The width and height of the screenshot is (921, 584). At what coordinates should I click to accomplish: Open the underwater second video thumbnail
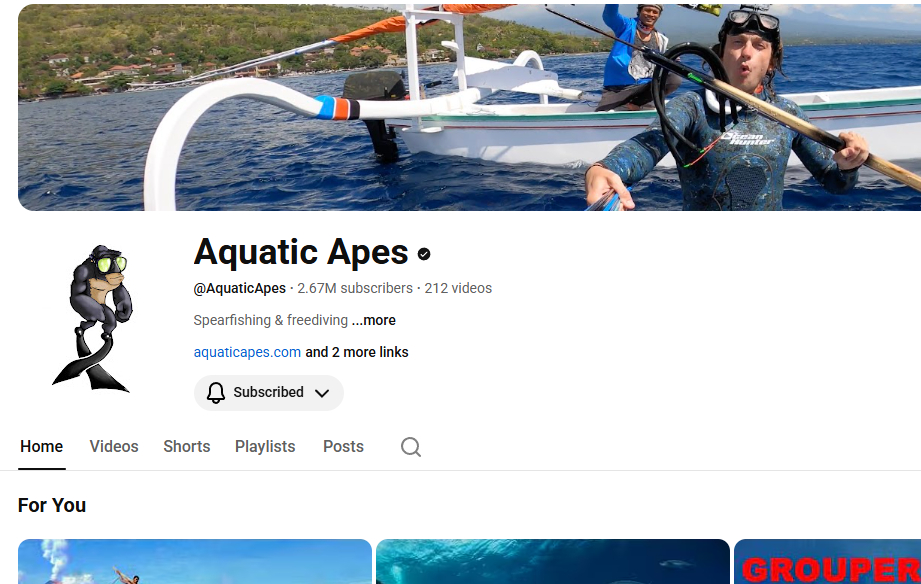pyautogui.click(x=552, y=562)
